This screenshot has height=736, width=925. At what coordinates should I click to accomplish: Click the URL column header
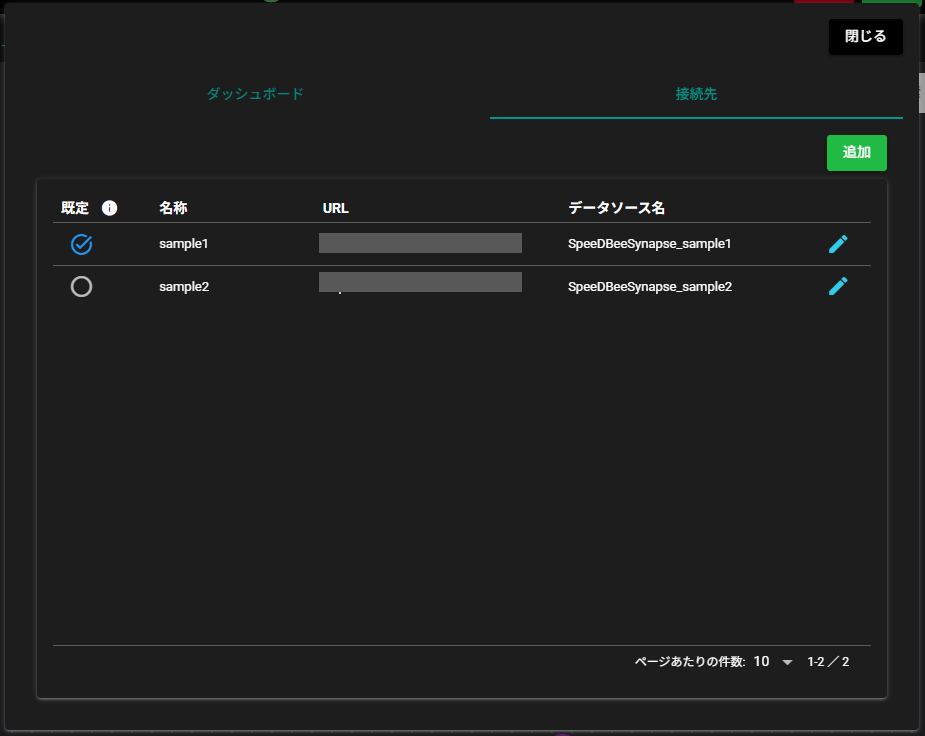(335, 208)
